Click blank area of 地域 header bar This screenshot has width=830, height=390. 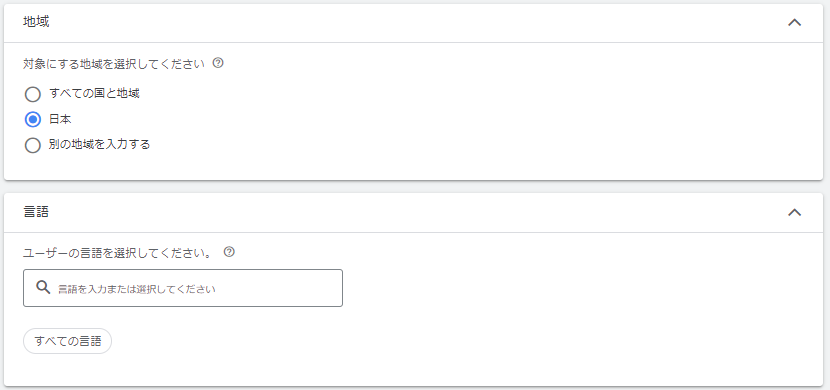(x=413, y=23)
